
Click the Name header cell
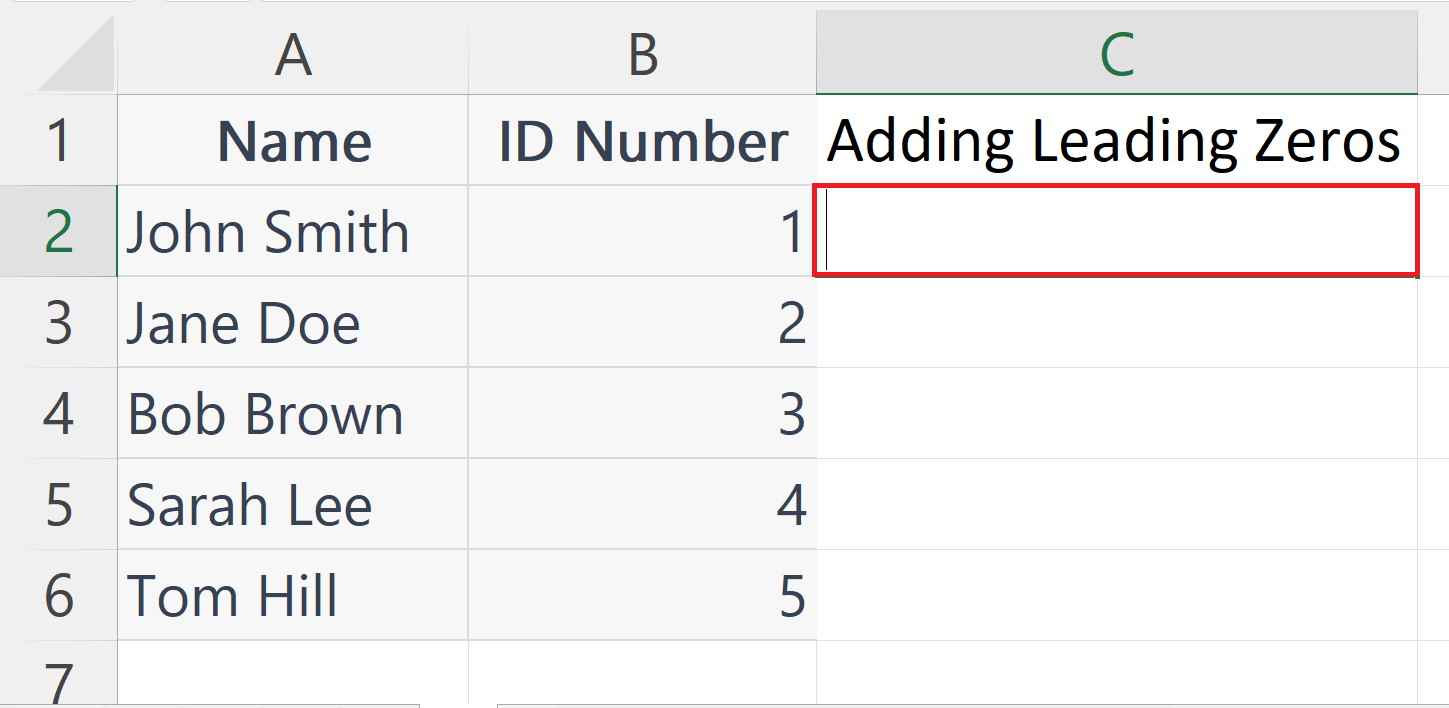point(292,140)
